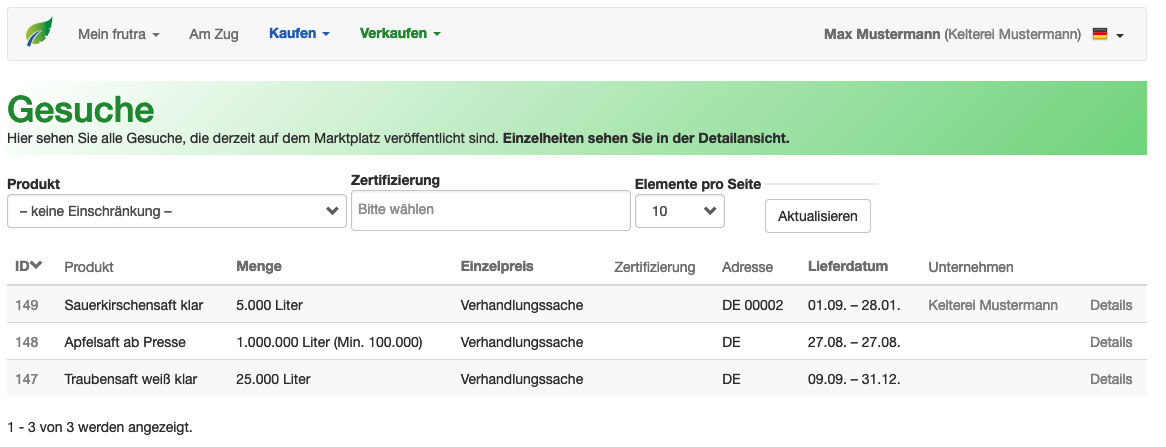Sort by the Lieferdatum column header
Screen dimensions: 1166x447
(847, 266)
